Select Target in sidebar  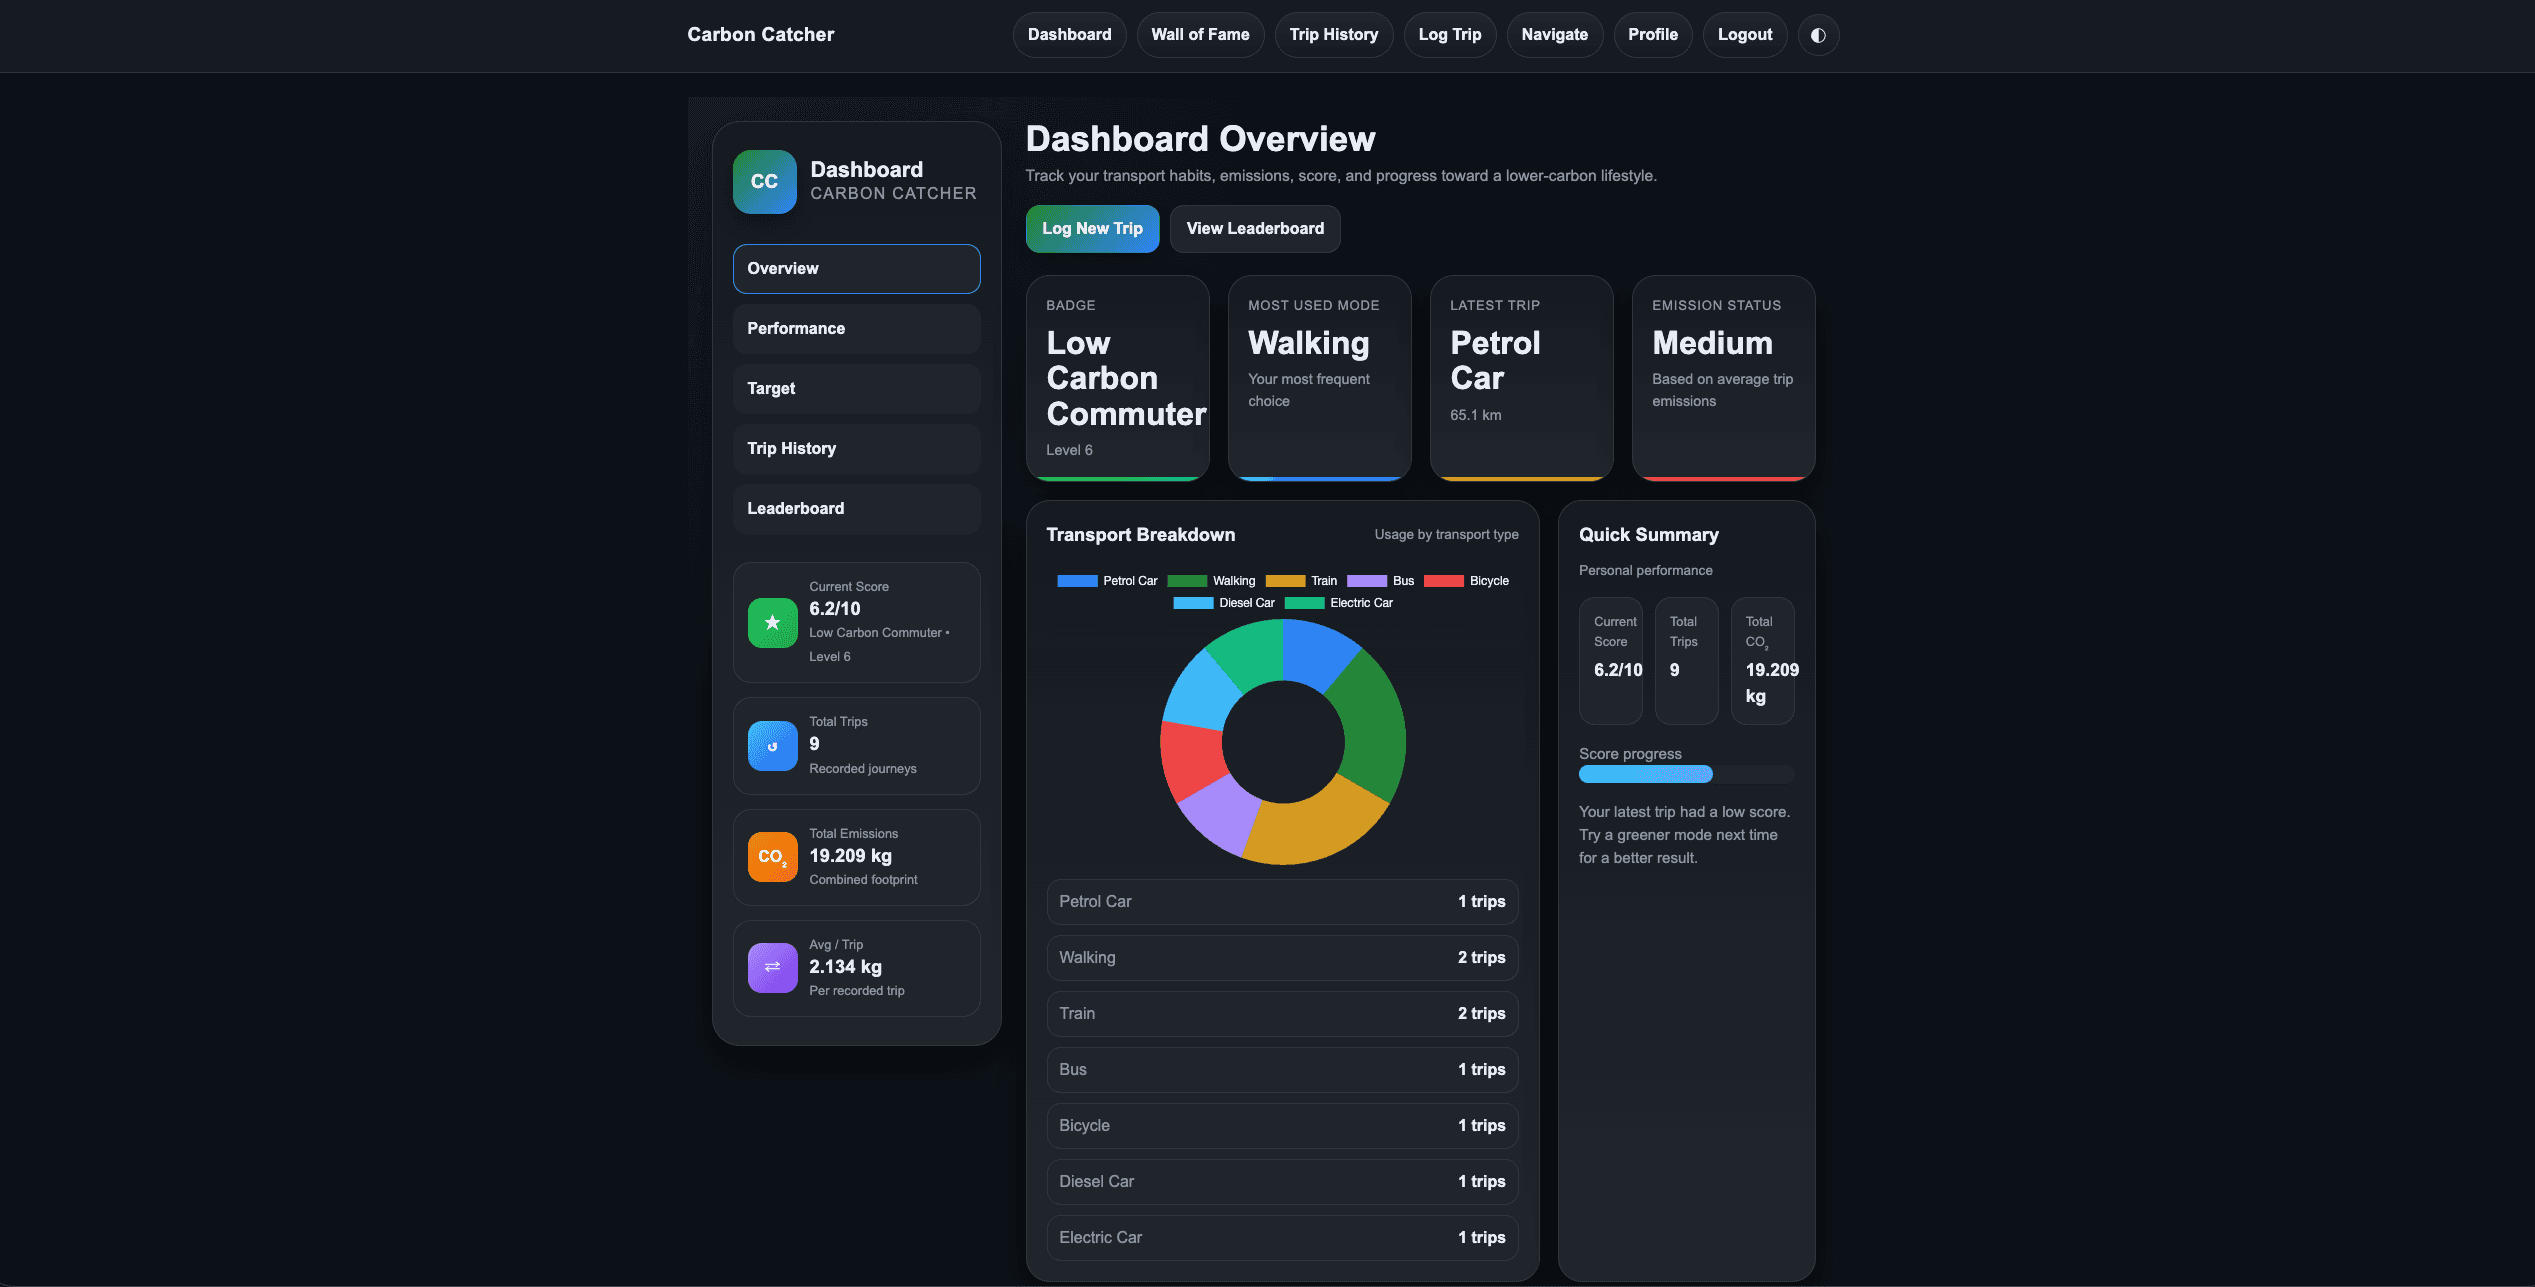pos(857,389)
